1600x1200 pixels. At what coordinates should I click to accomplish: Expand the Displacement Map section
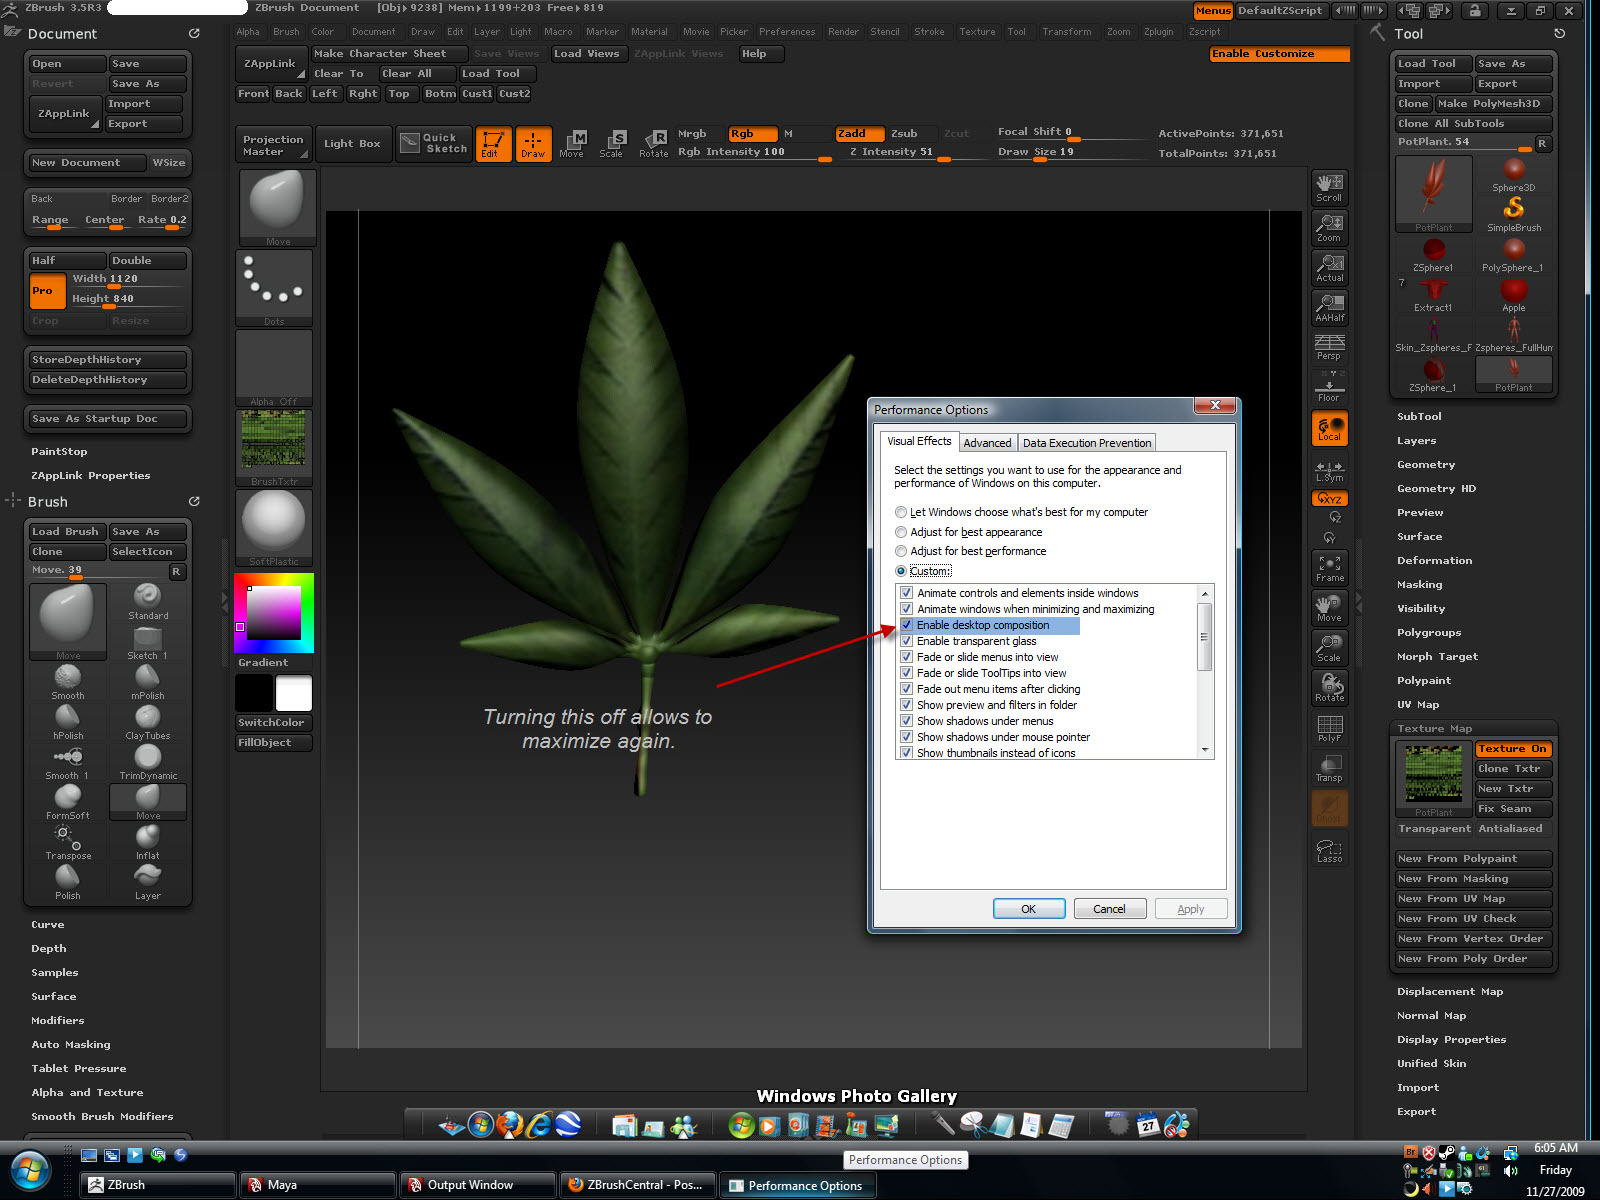1450,991
